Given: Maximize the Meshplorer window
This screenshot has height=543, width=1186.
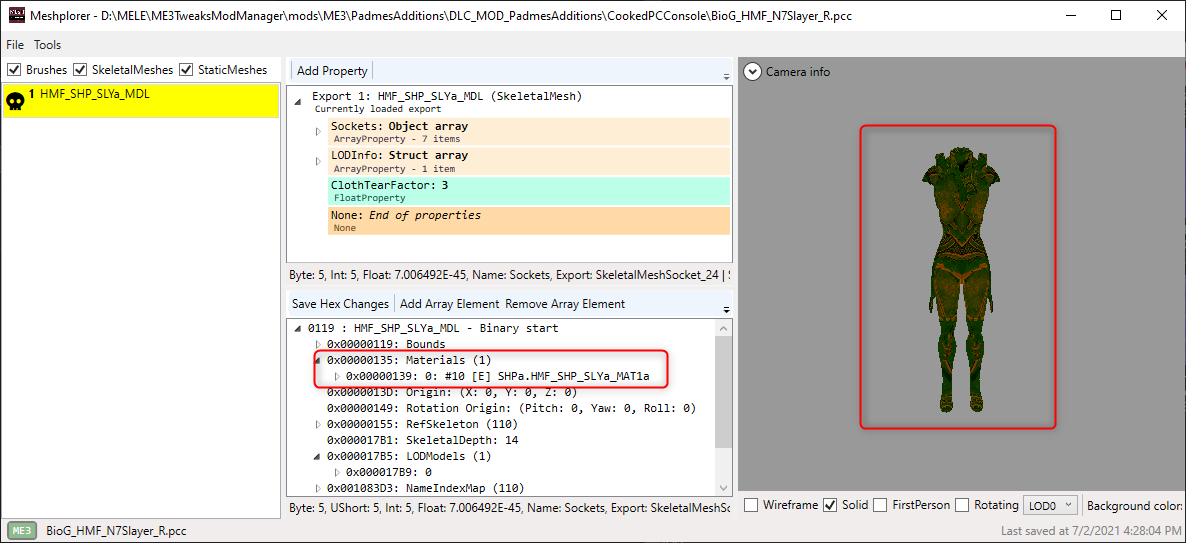Looking at the screenshot, I should (x=1116, y=15).
